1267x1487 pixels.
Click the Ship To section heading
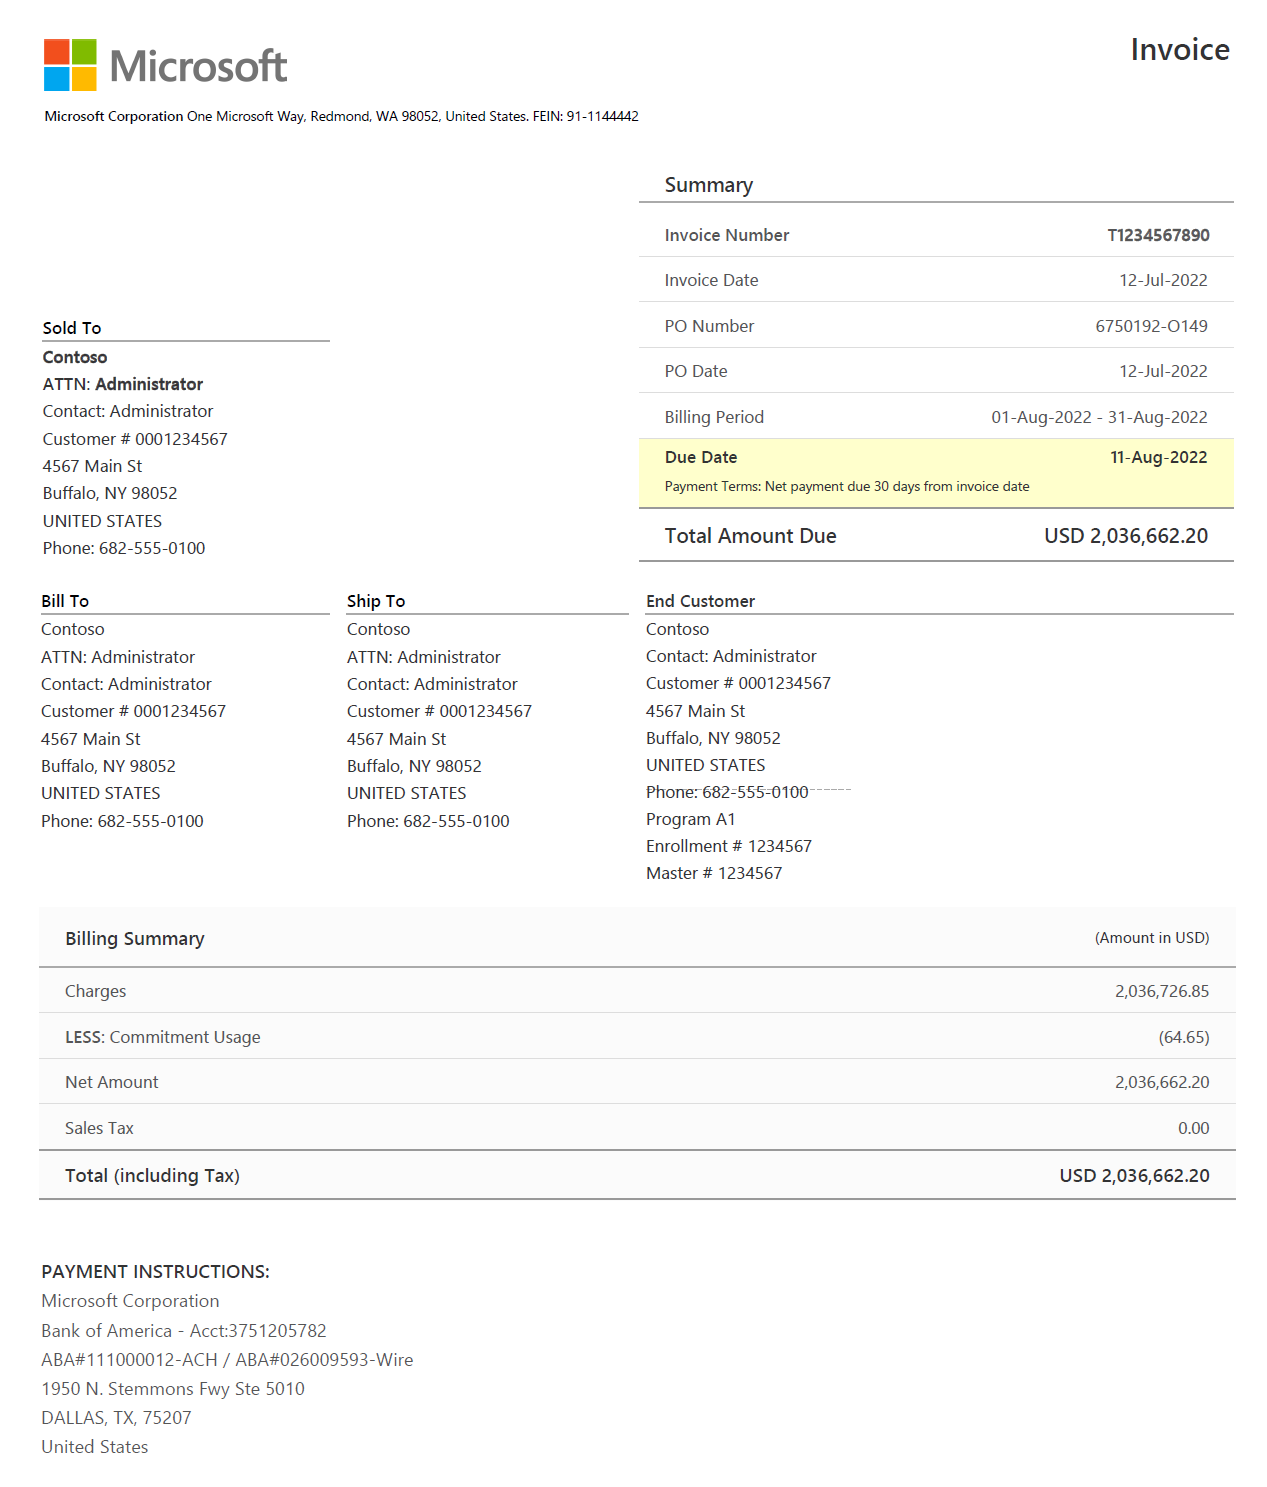tap(376, 601)
